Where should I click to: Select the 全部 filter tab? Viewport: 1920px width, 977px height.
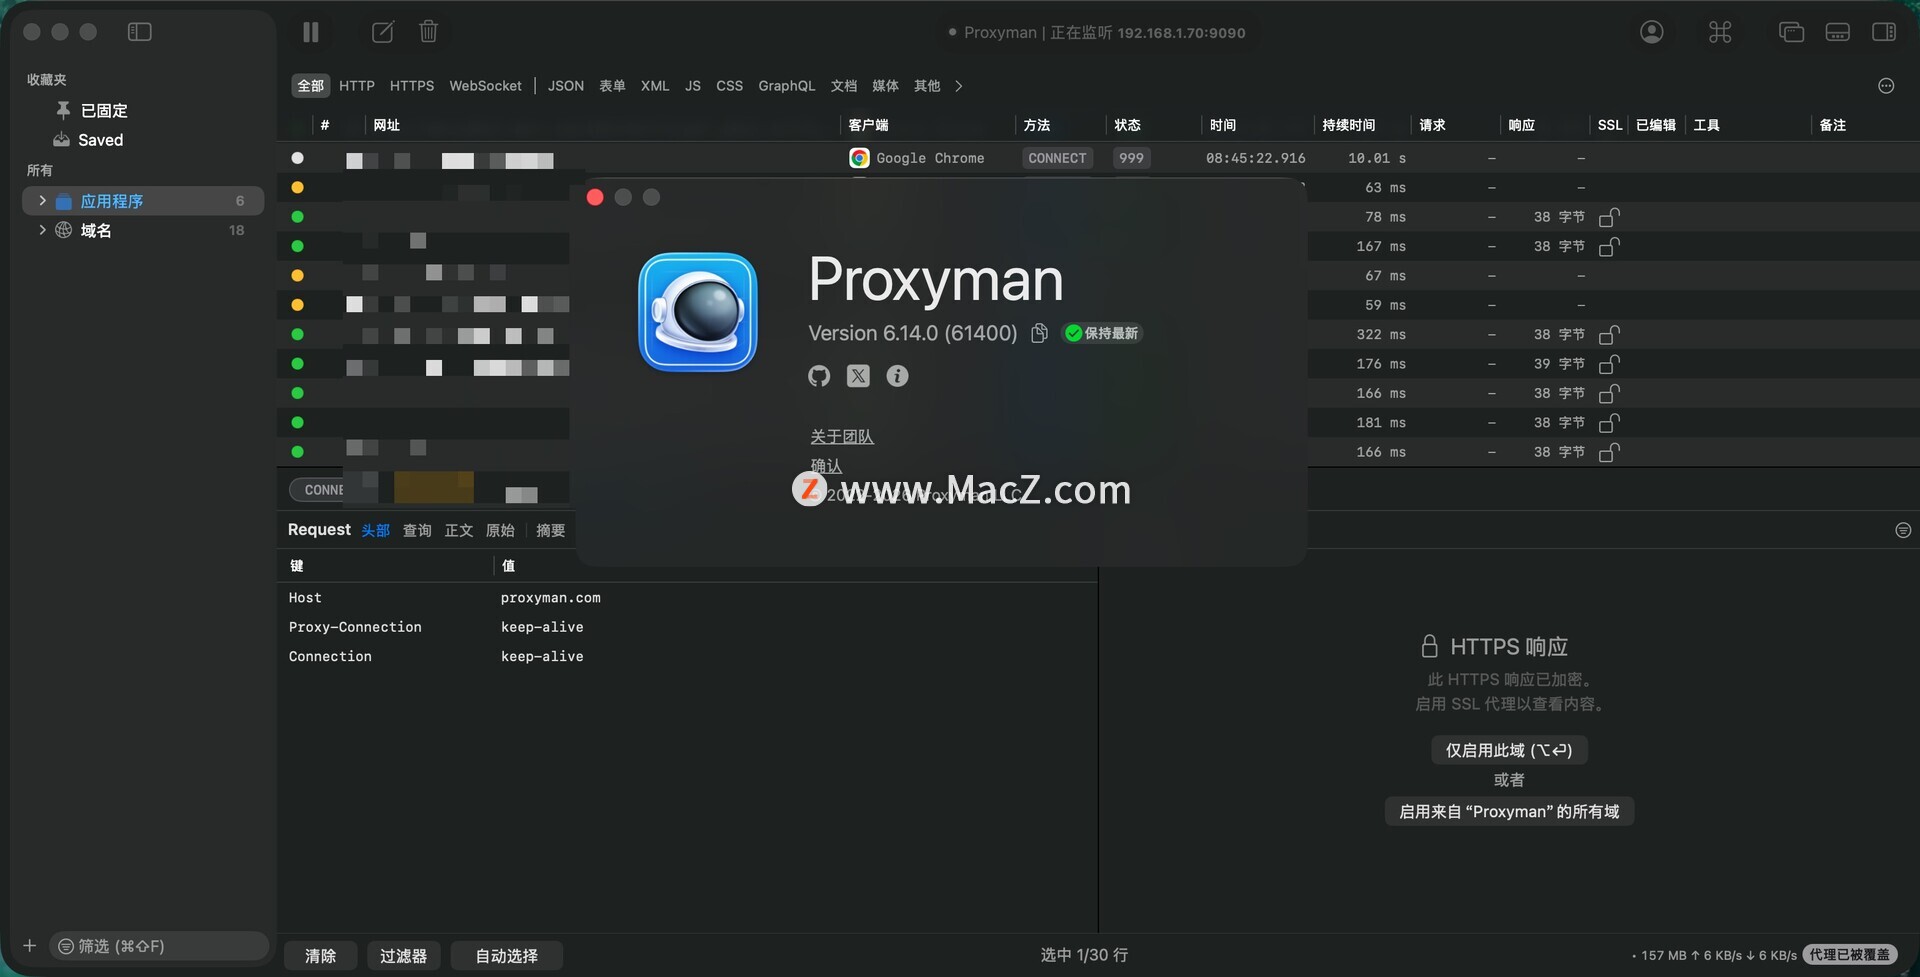pos(311,86)
